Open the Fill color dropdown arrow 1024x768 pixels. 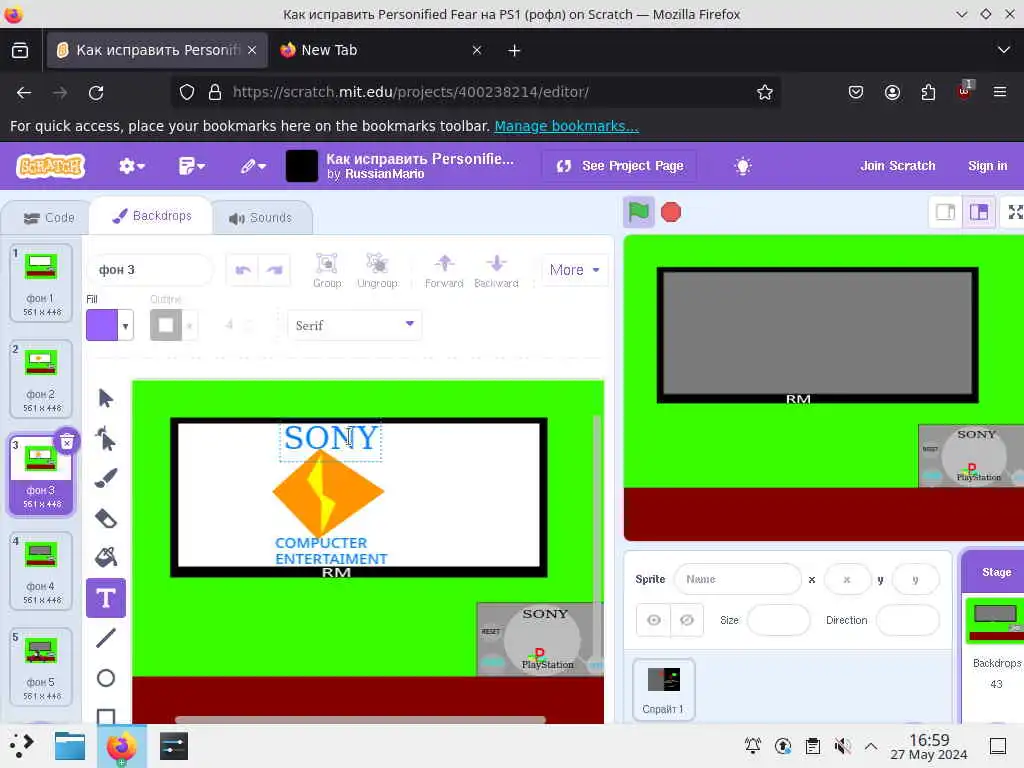click(x=125, y=325)
